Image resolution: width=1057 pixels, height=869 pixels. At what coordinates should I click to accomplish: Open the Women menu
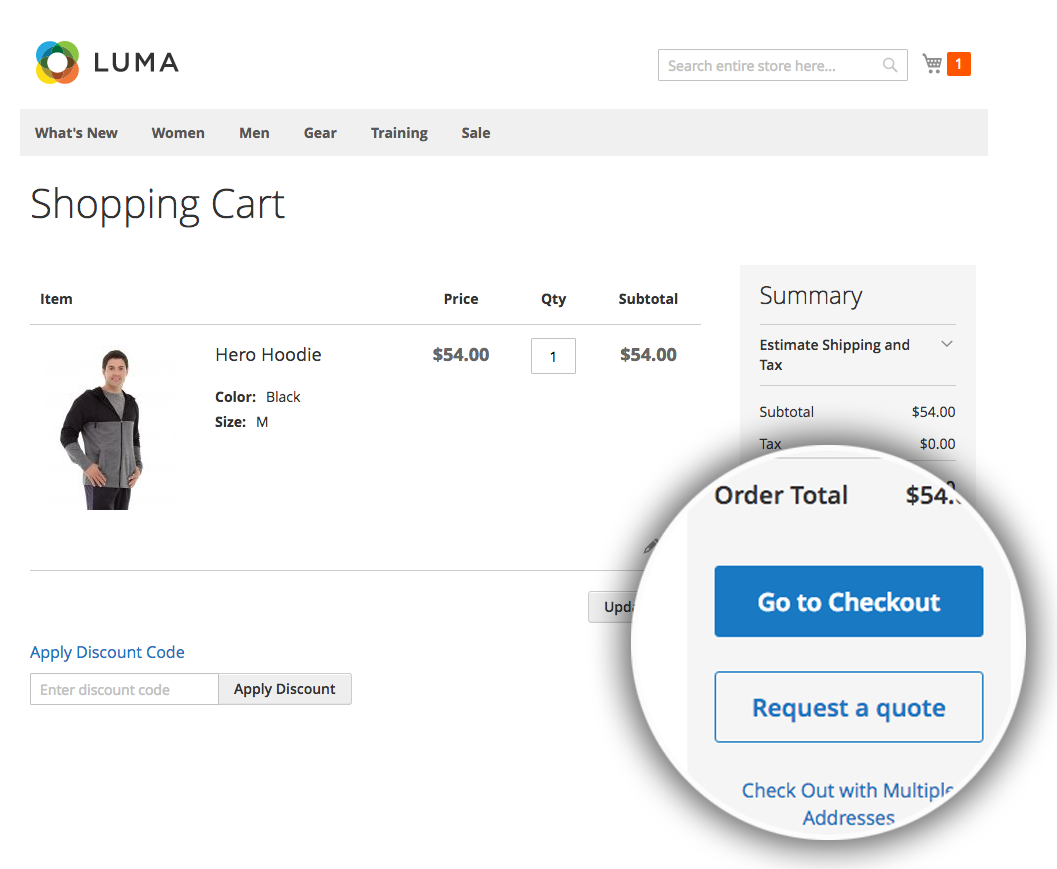click(x=178, y=133)
